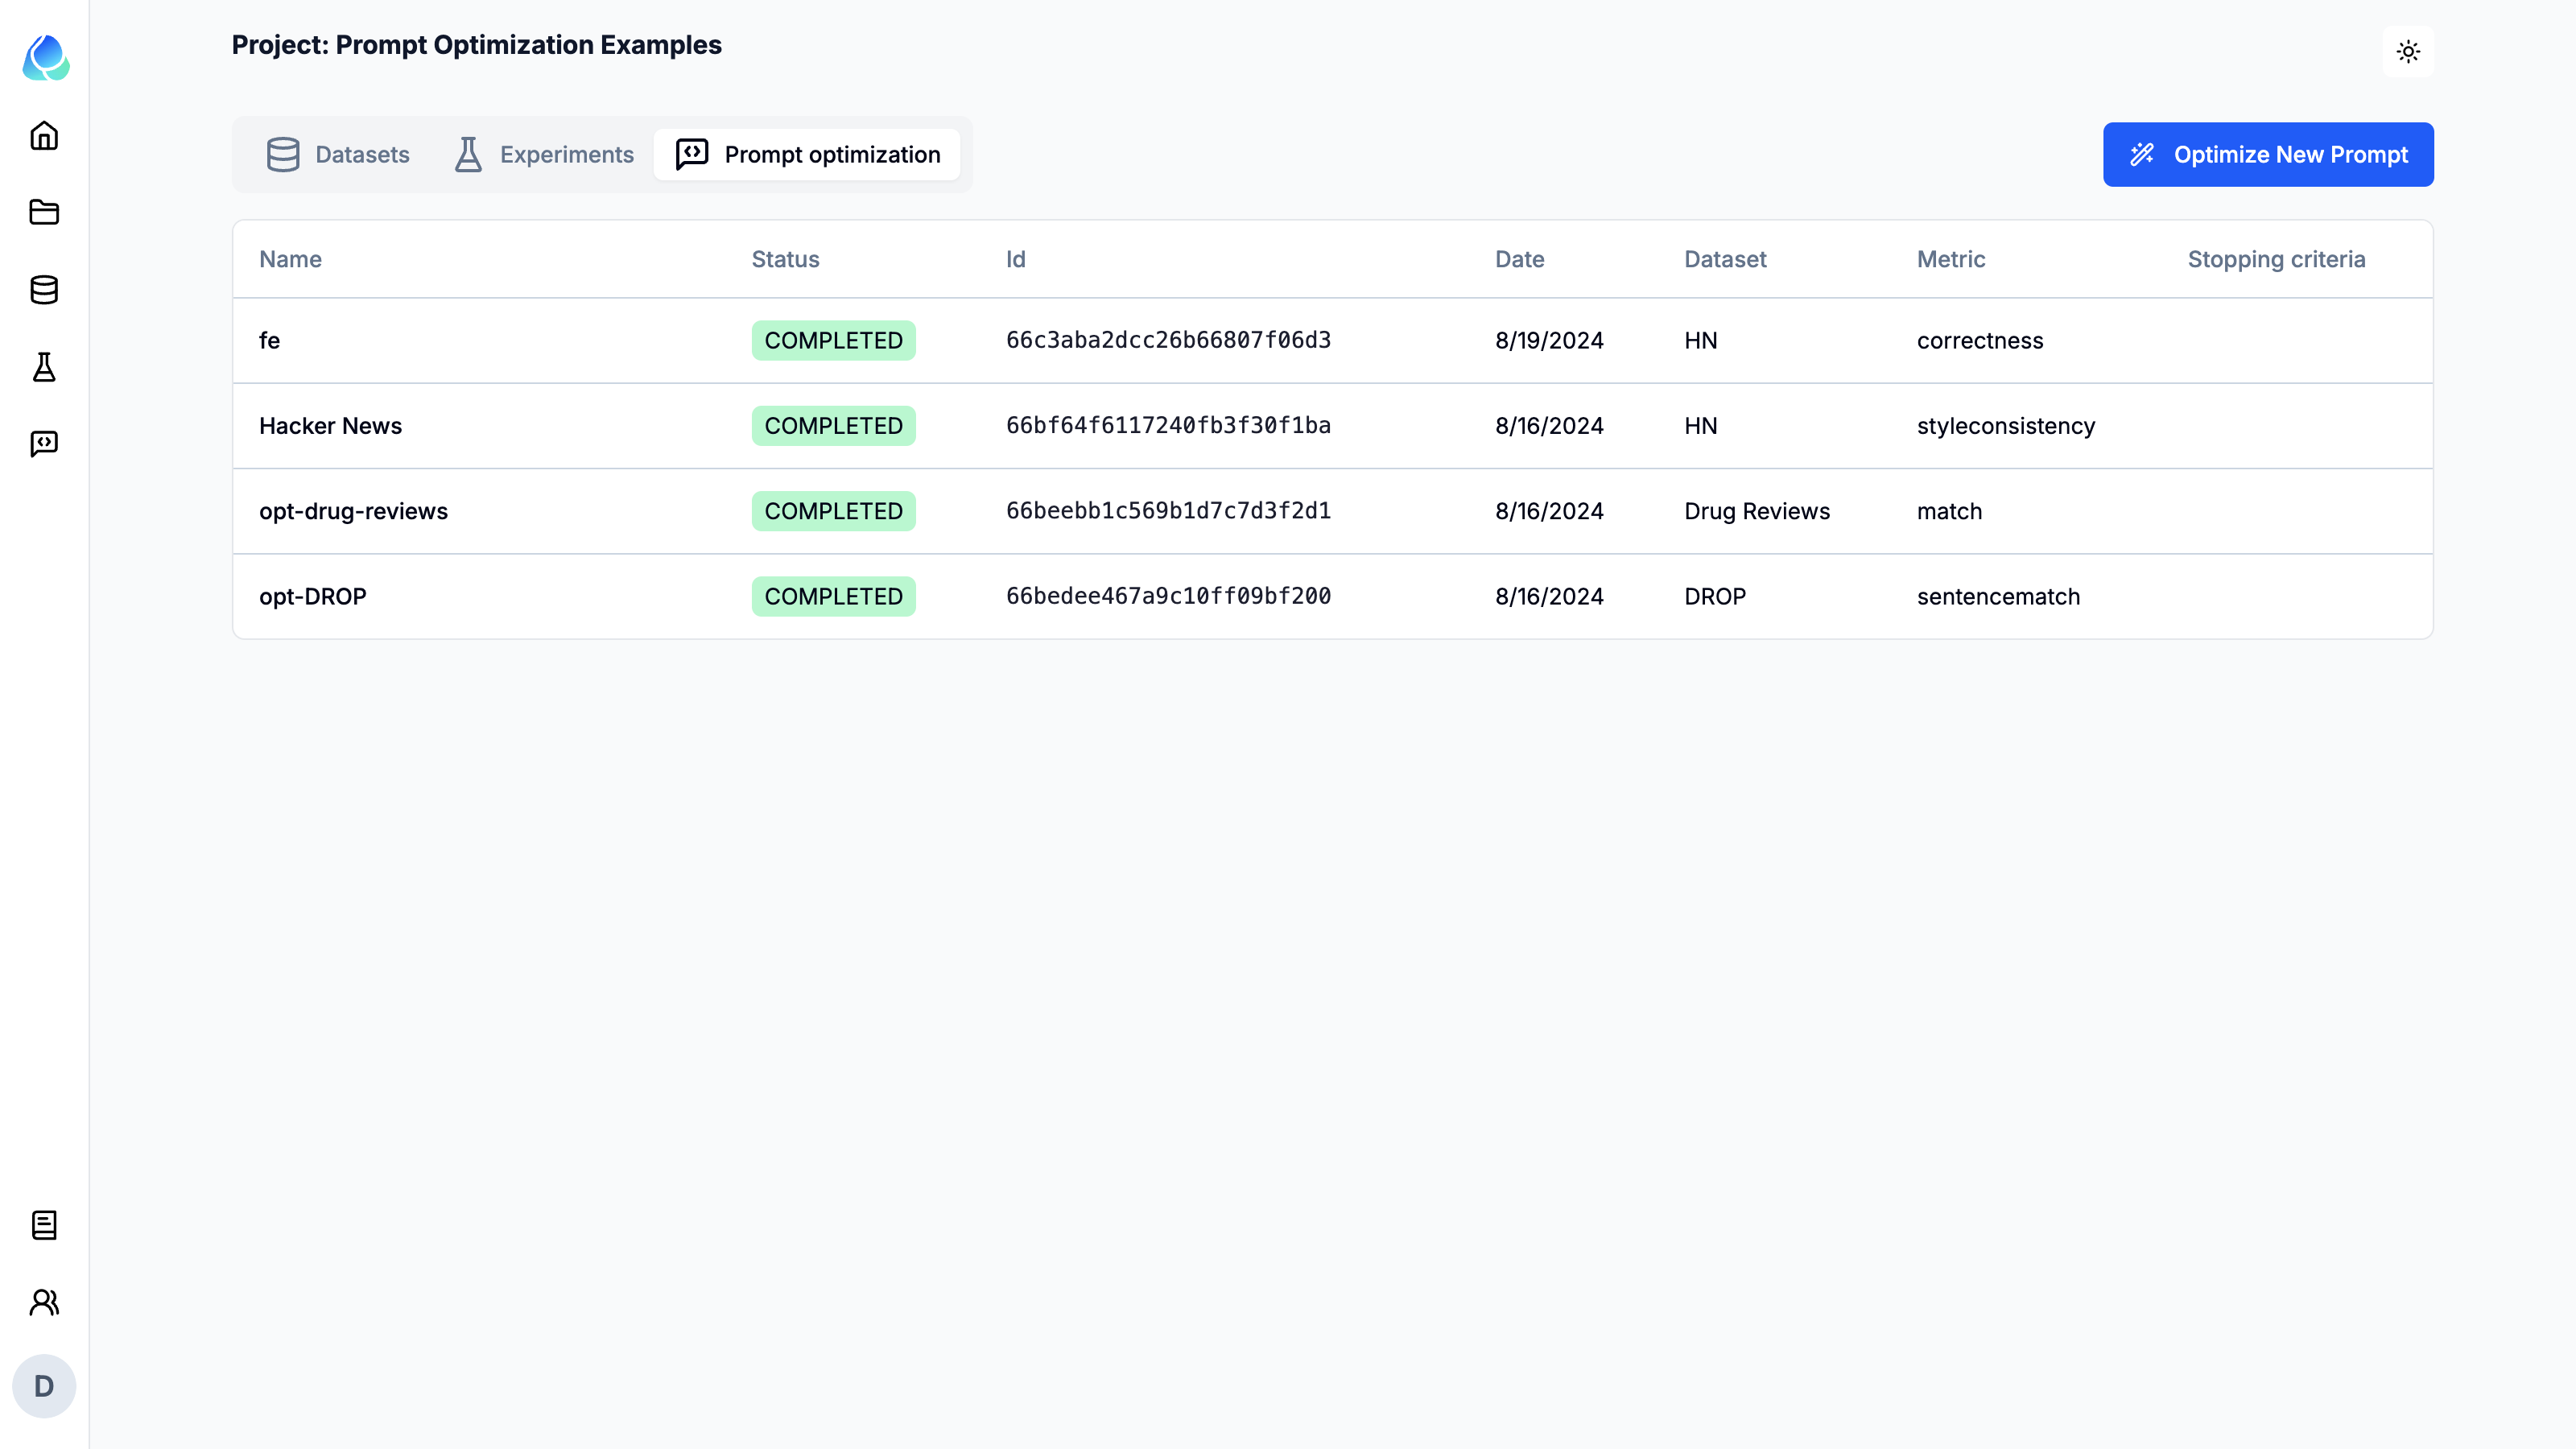Select the id 66c3aba2dcc26b66807f06d3
The width and height of the screenshot is (2576, 1449).
(1168, 340)
